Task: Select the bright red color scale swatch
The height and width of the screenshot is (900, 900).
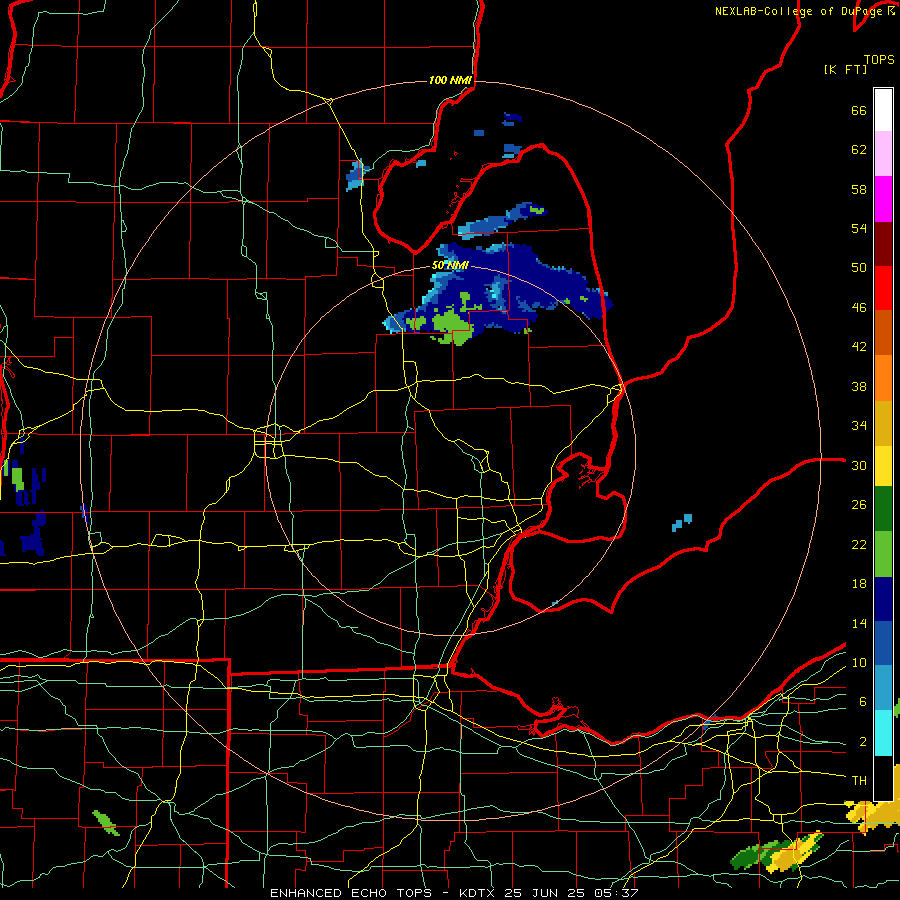Action: click(883, 288)
